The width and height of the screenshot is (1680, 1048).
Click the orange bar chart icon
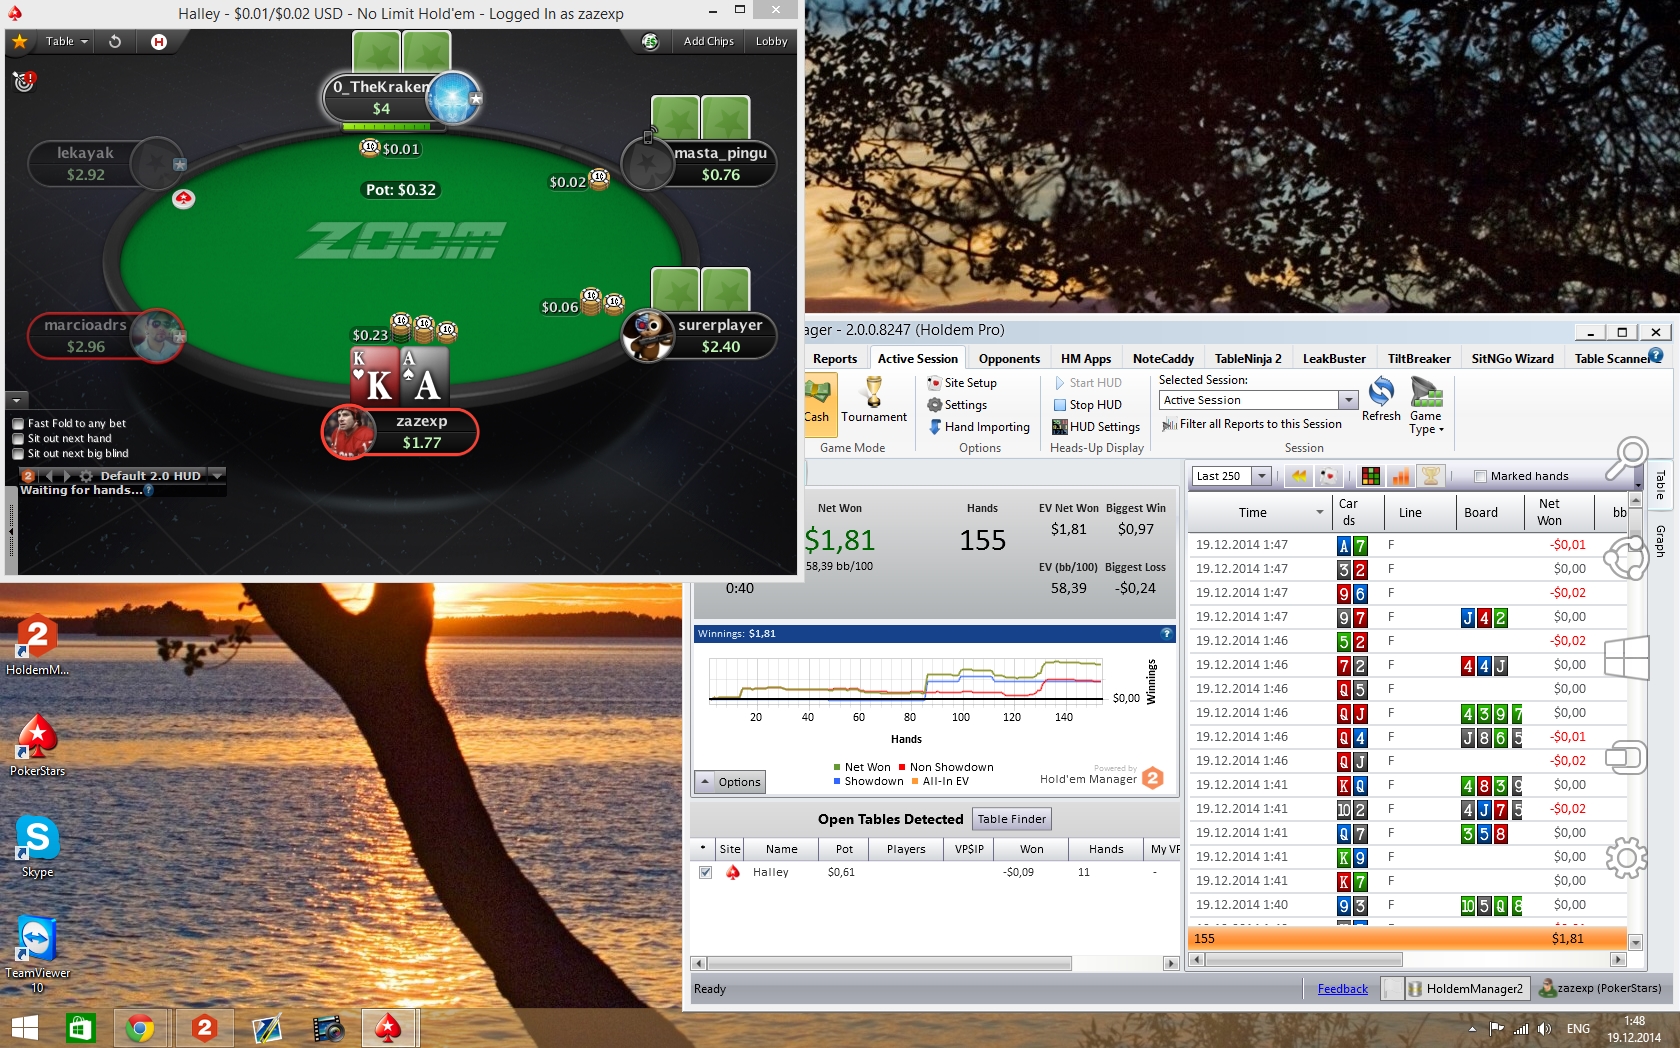tap(1401, 476)
